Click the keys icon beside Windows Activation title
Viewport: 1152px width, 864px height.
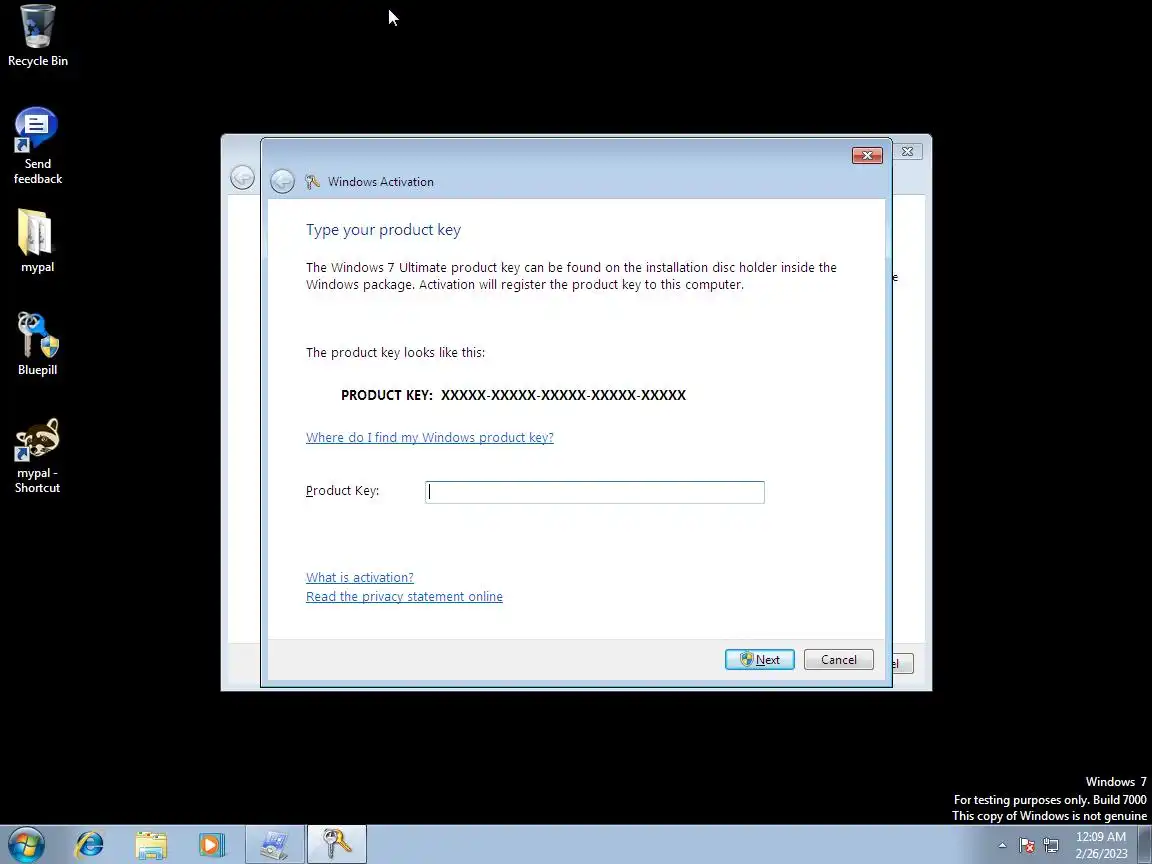coord(312,181)
